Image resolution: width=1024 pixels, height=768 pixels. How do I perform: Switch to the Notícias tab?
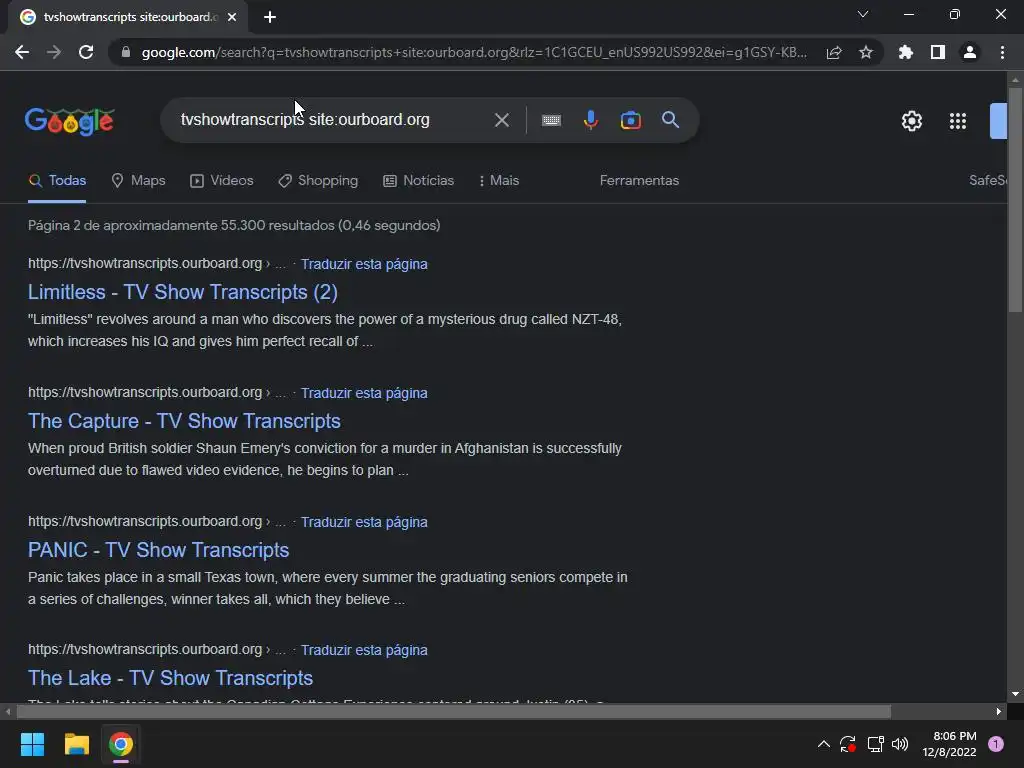coord(419,180)
